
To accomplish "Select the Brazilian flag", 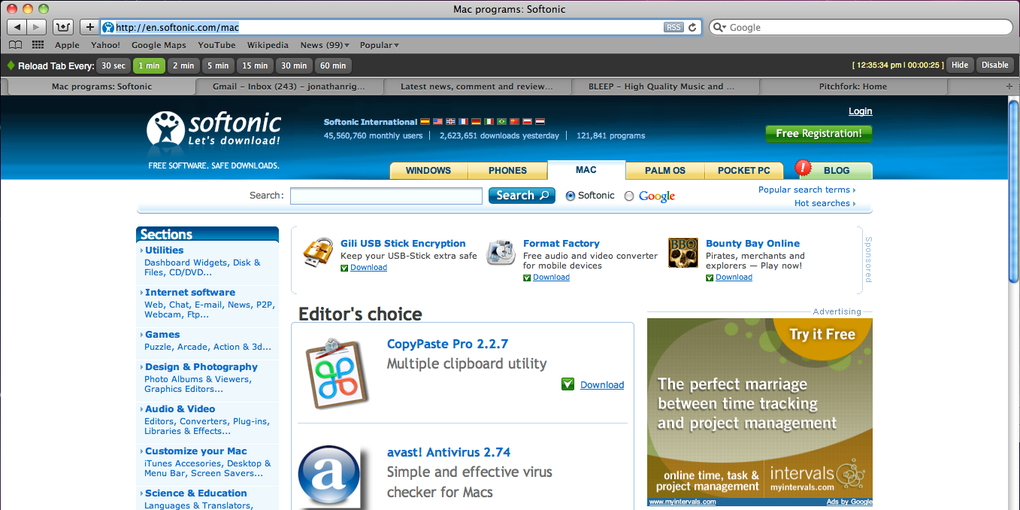I will tap(502, 122).
